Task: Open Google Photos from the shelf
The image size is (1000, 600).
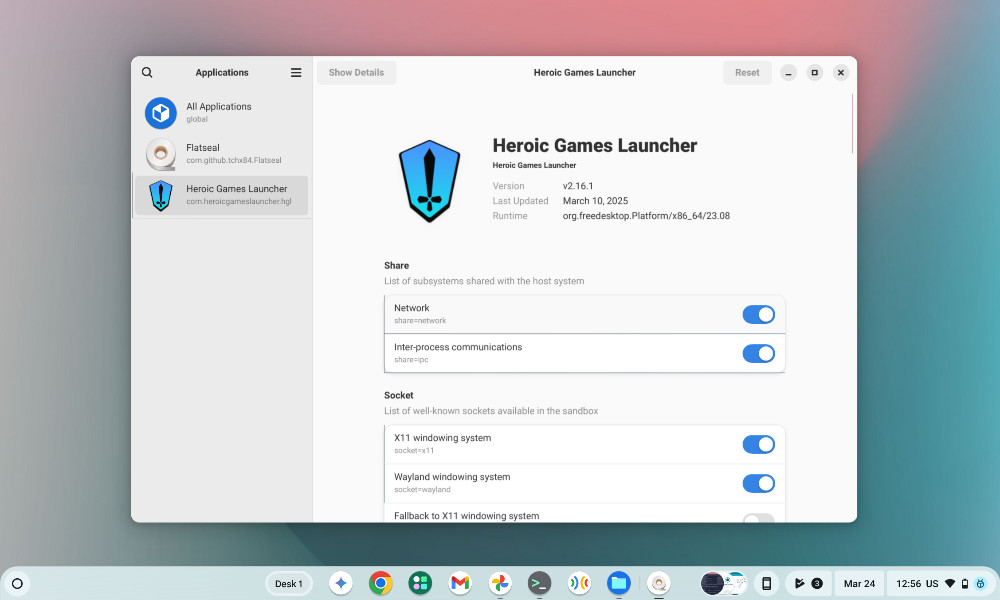Action: [x=500, y=583]
